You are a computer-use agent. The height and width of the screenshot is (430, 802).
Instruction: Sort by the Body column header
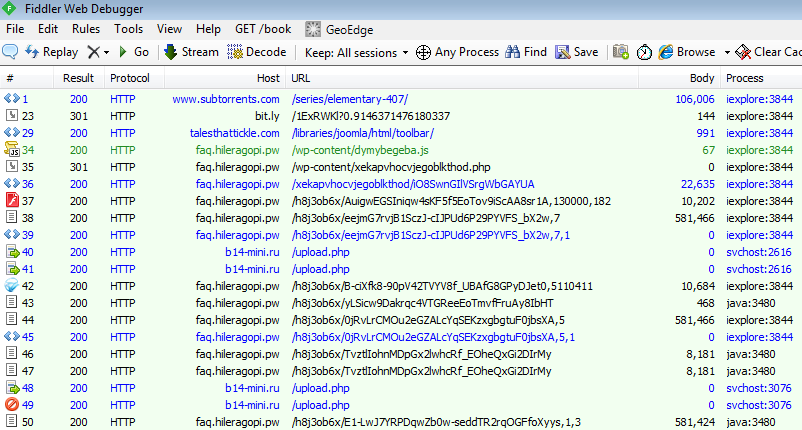coord(679,78)
